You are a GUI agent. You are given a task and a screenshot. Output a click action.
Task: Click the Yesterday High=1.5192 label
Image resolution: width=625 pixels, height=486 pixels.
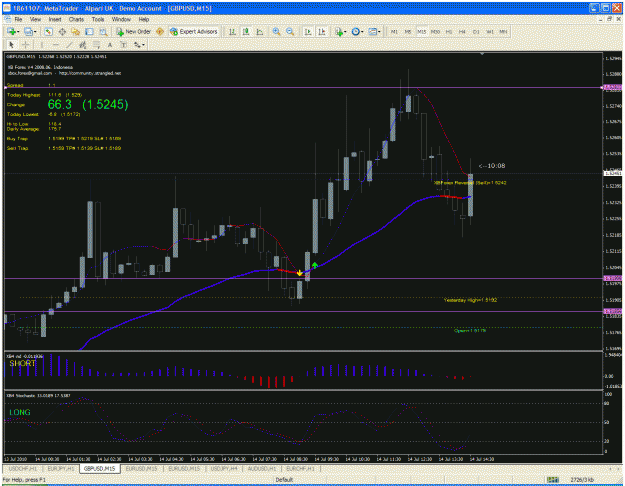point(470,300)
